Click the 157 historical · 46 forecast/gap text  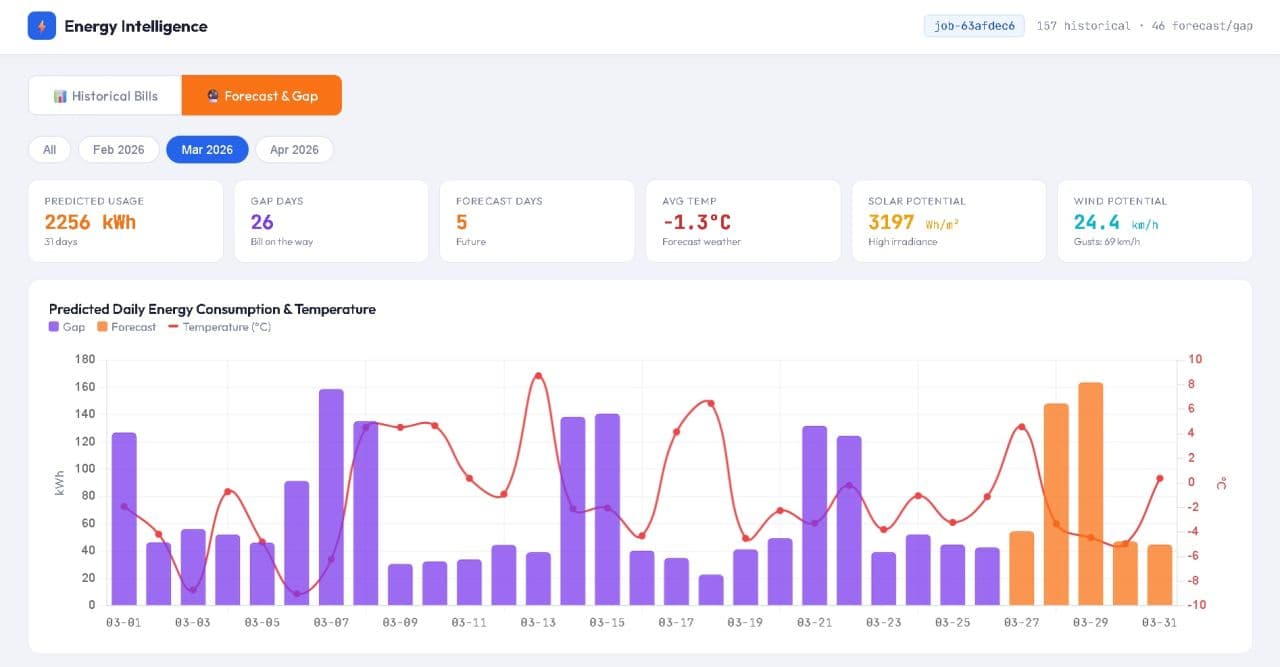pyautogui.click(x=1143, y=25)
